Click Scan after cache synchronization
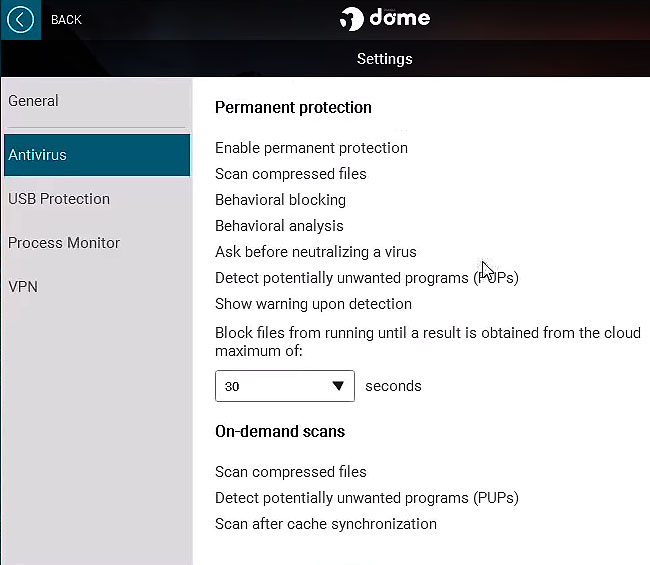 (x=326, y=524)
